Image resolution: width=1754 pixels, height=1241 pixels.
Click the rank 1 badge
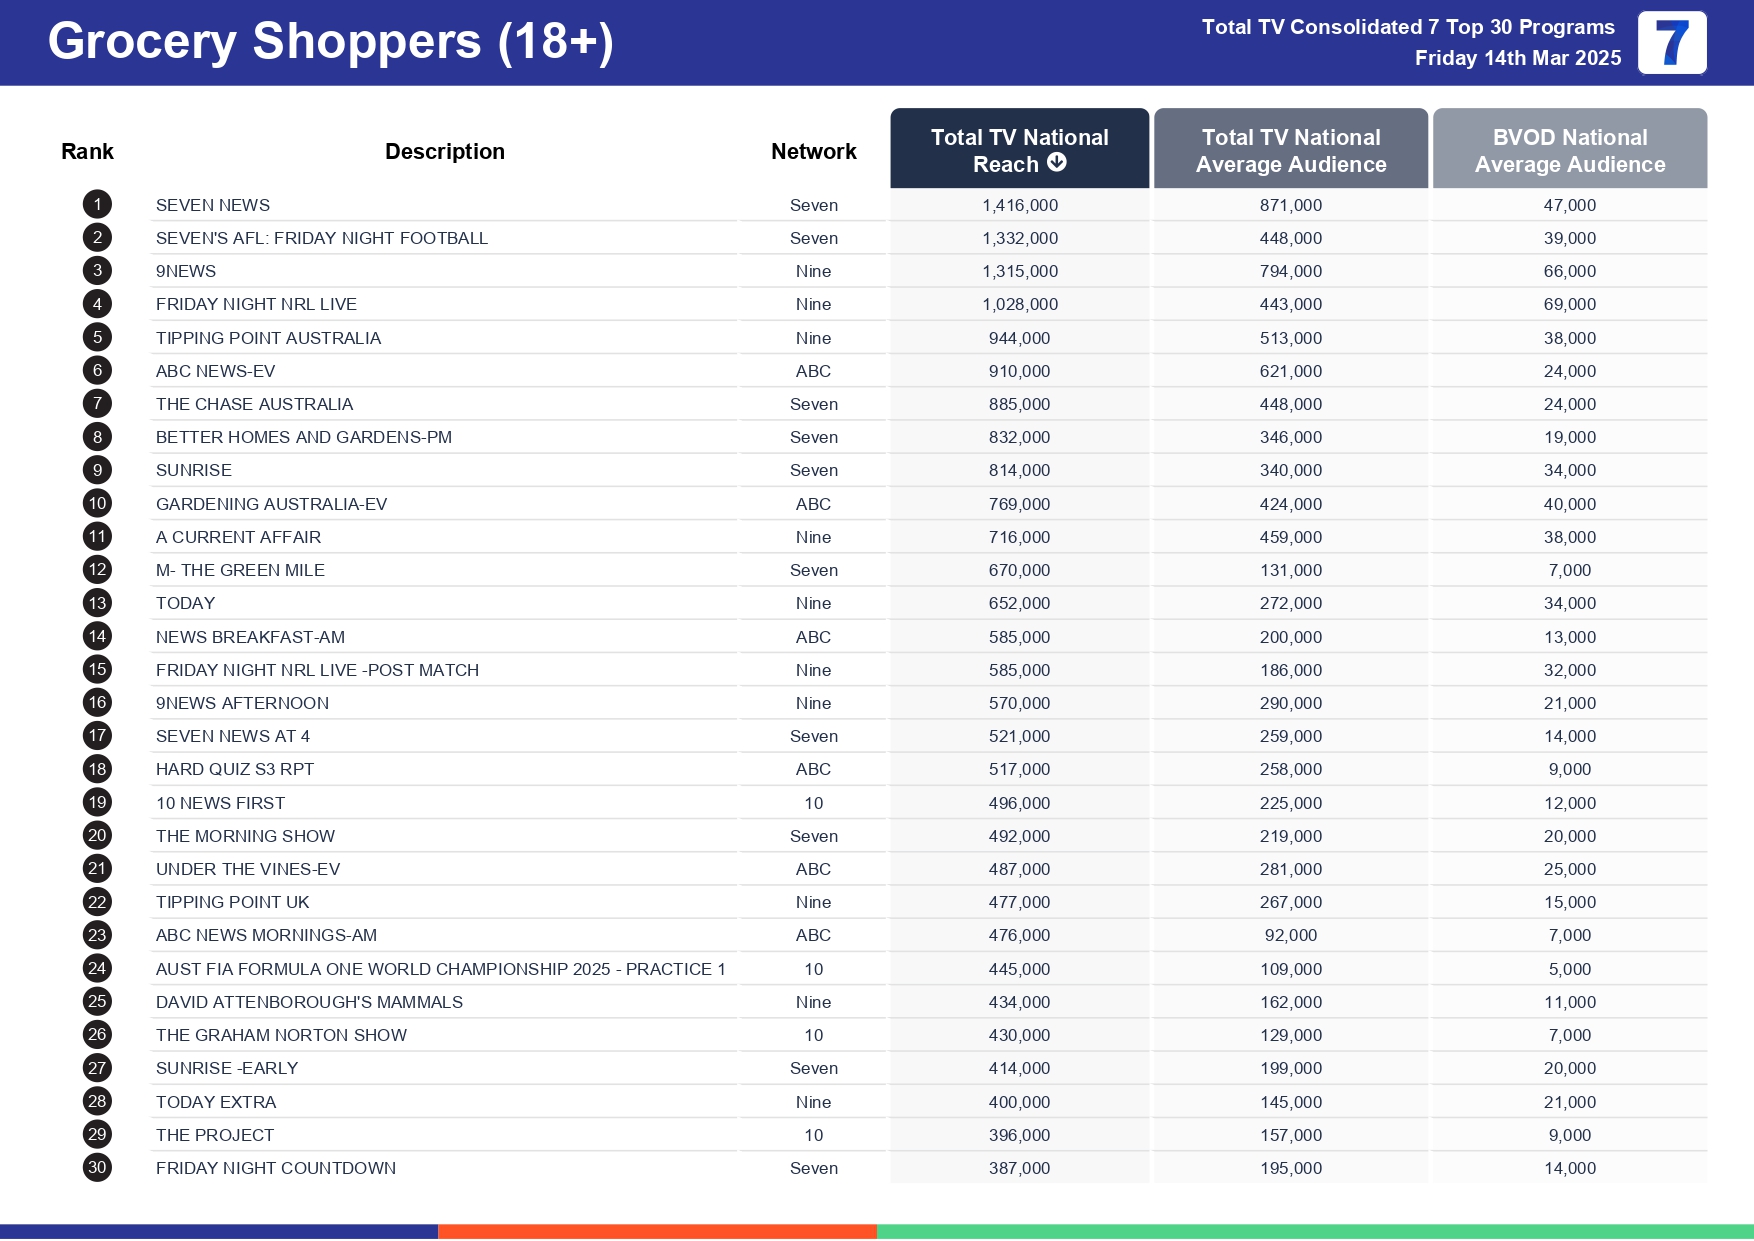(97, 205)
